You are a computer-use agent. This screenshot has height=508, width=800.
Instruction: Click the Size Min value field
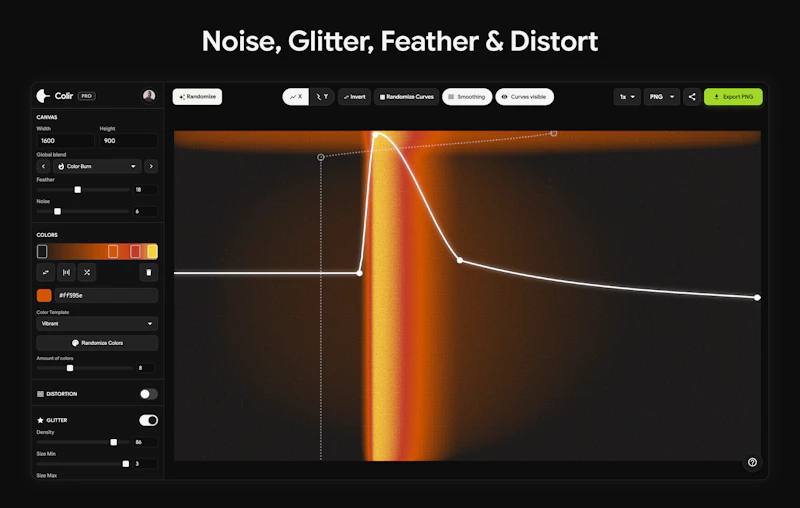(145, 464)
